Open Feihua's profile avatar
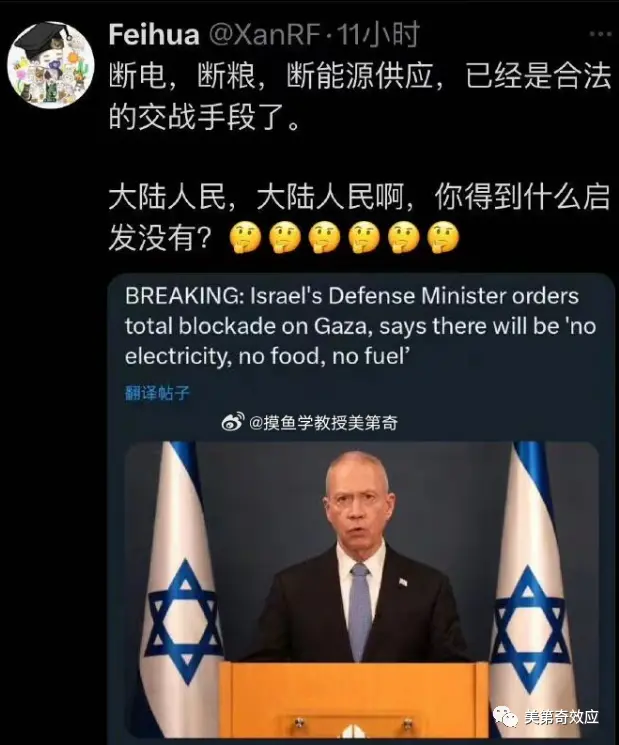This screenshot has width=619, height=745. point(51,66)
